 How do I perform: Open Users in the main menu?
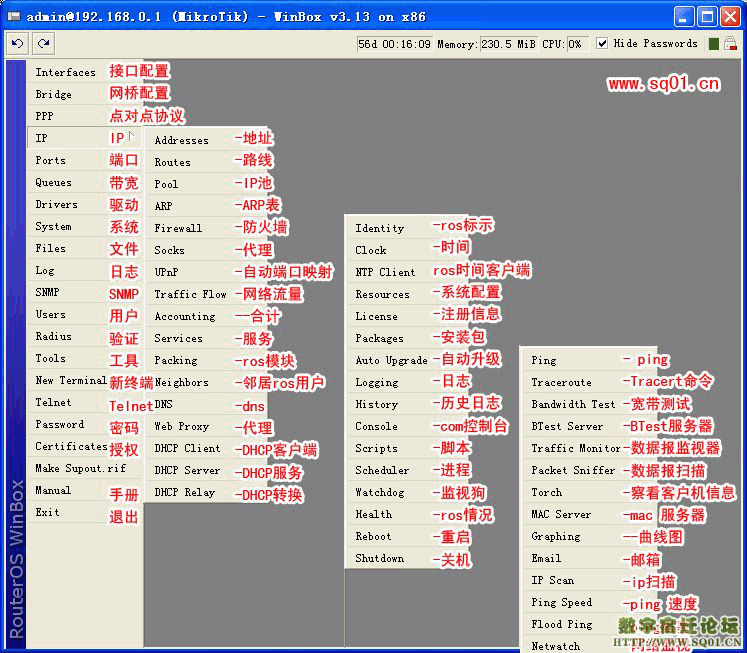(x=85, y=314)
